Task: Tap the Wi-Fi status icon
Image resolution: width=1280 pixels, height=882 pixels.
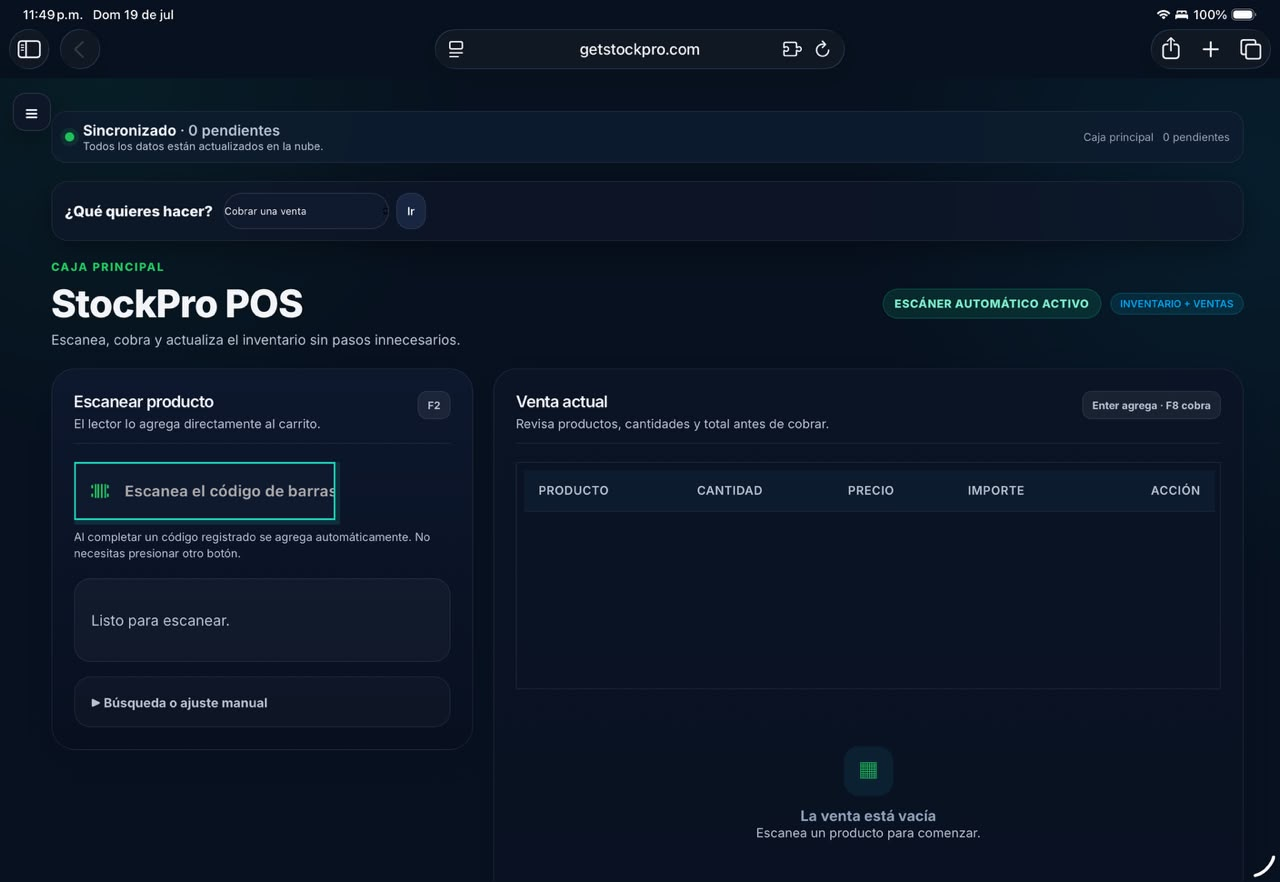Action: pos(1163,15)
